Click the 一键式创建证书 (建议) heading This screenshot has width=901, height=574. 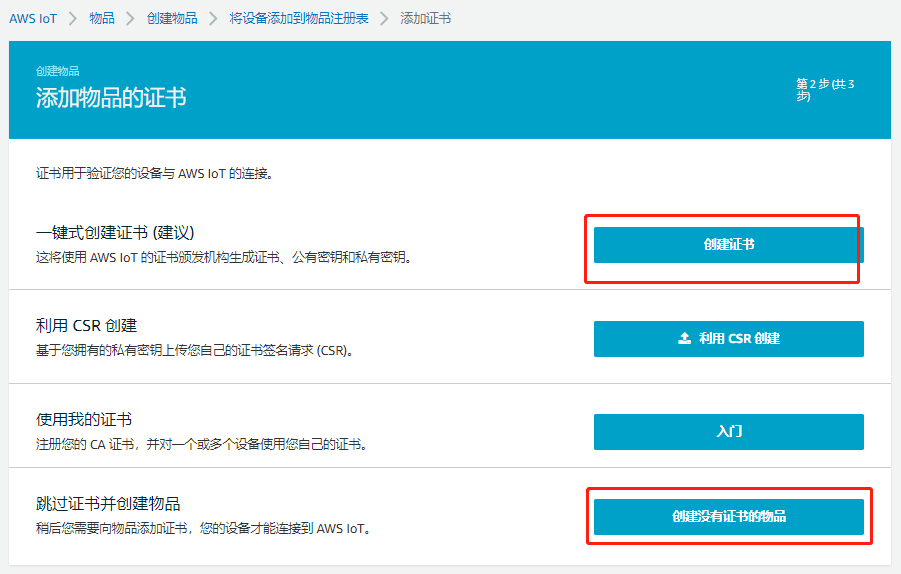[x=114, y=233]
